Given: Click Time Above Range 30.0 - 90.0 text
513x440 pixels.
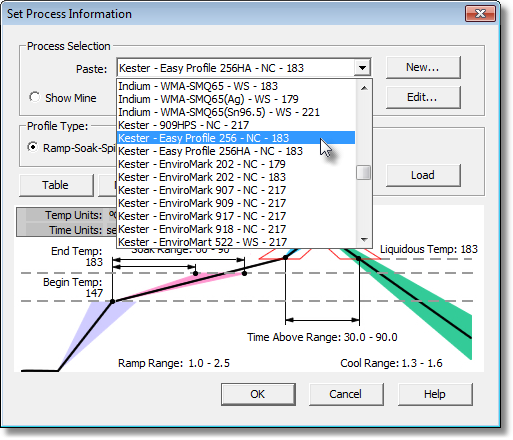Looking at the screenshot, I should pyautogui.click(x=322, y=337).
